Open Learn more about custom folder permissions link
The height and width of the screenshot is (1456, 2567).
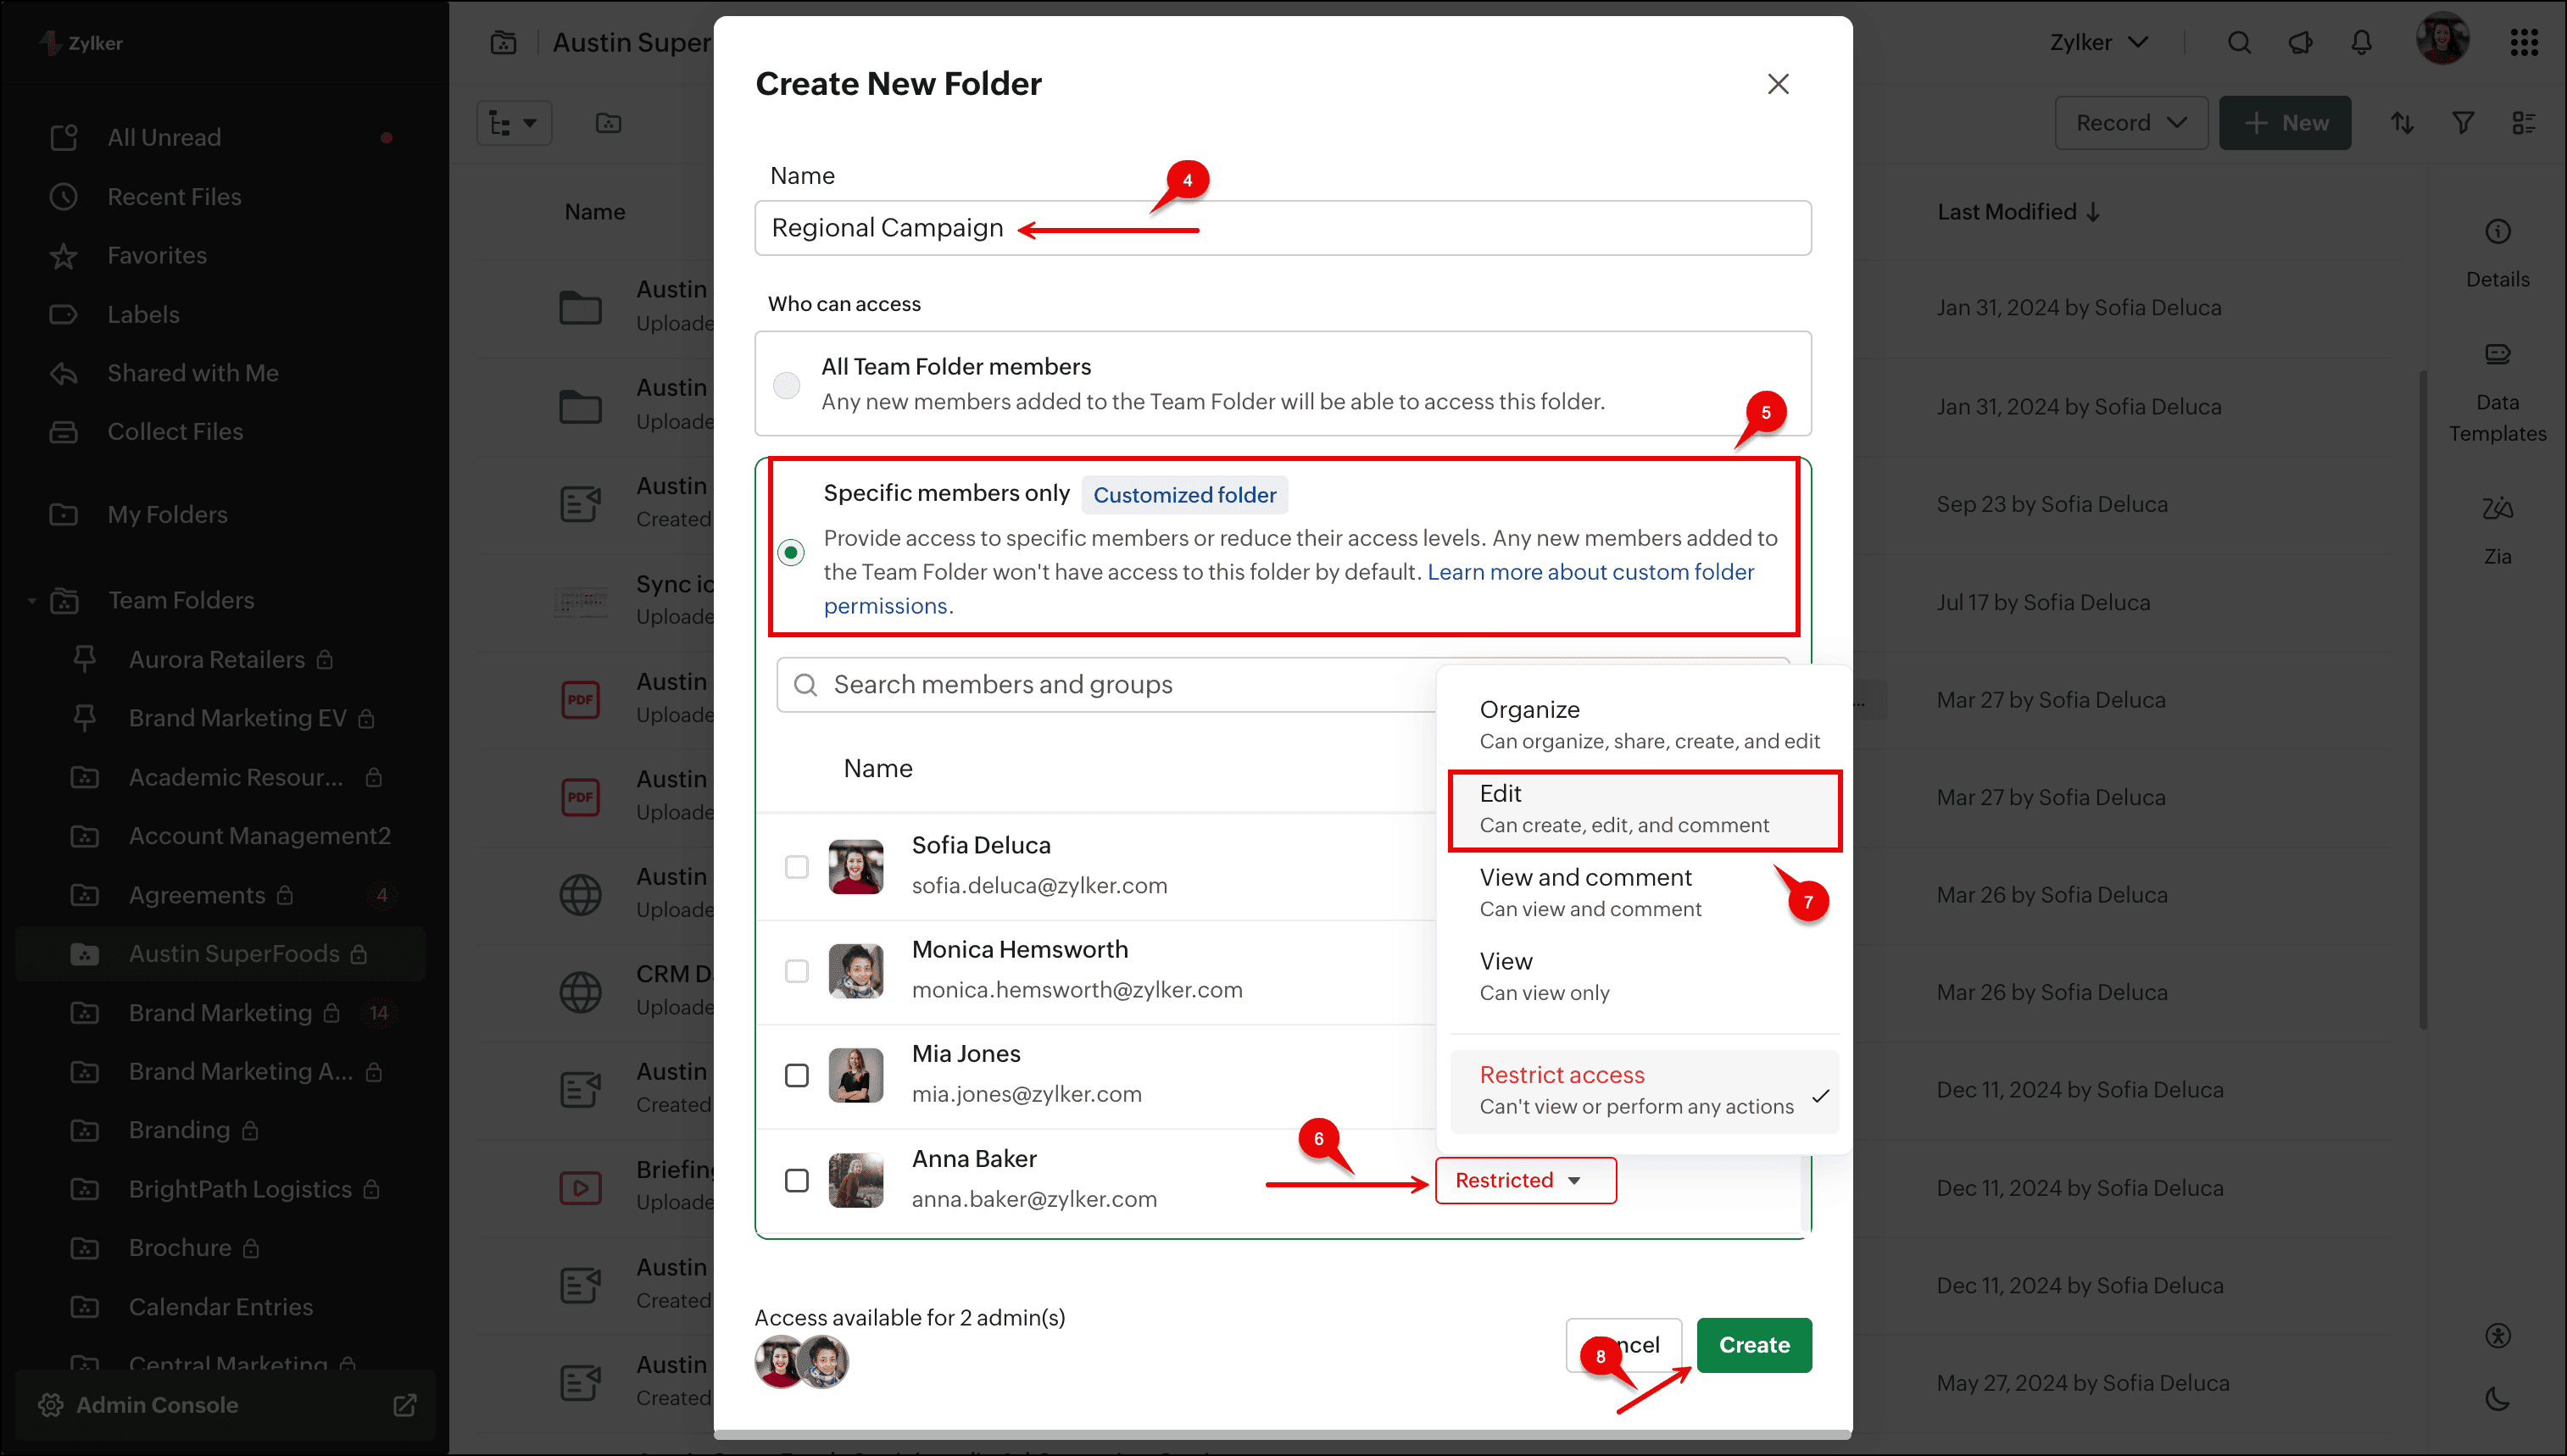[x=1590, y=572]
